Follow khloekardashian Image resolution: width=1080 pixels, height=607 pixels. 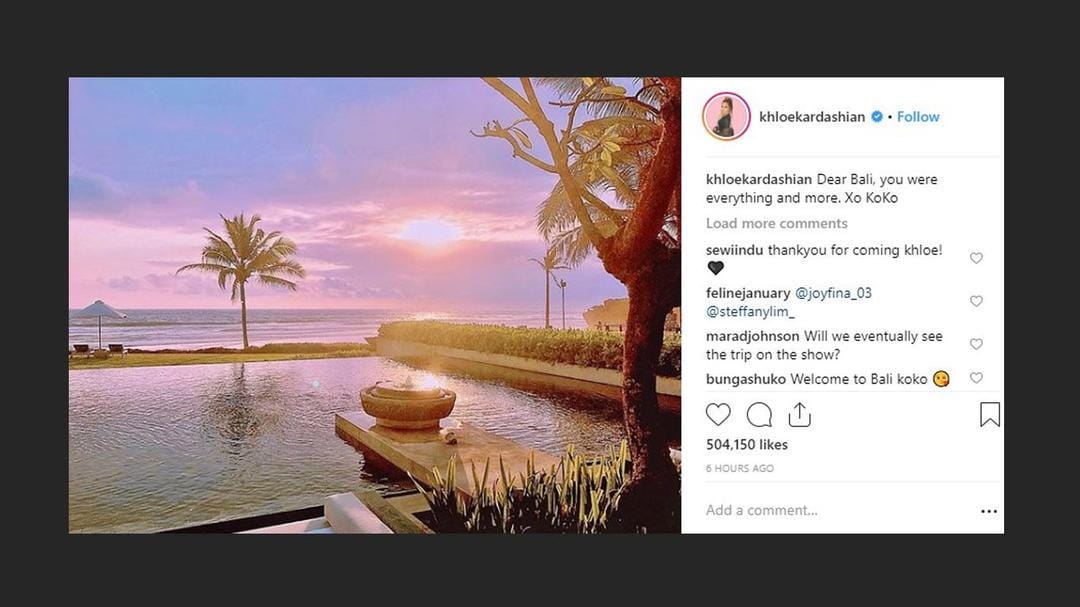[917, 116]
